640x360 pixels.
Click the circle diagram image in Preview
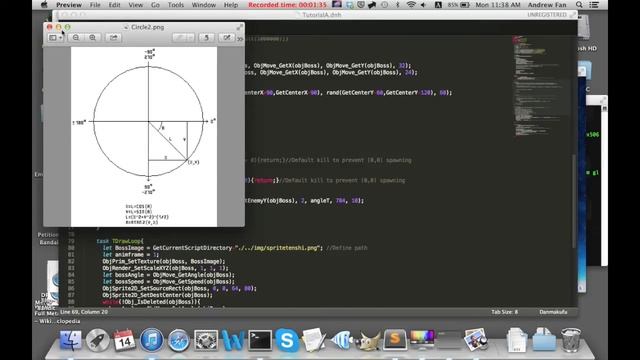coord(144,136)
